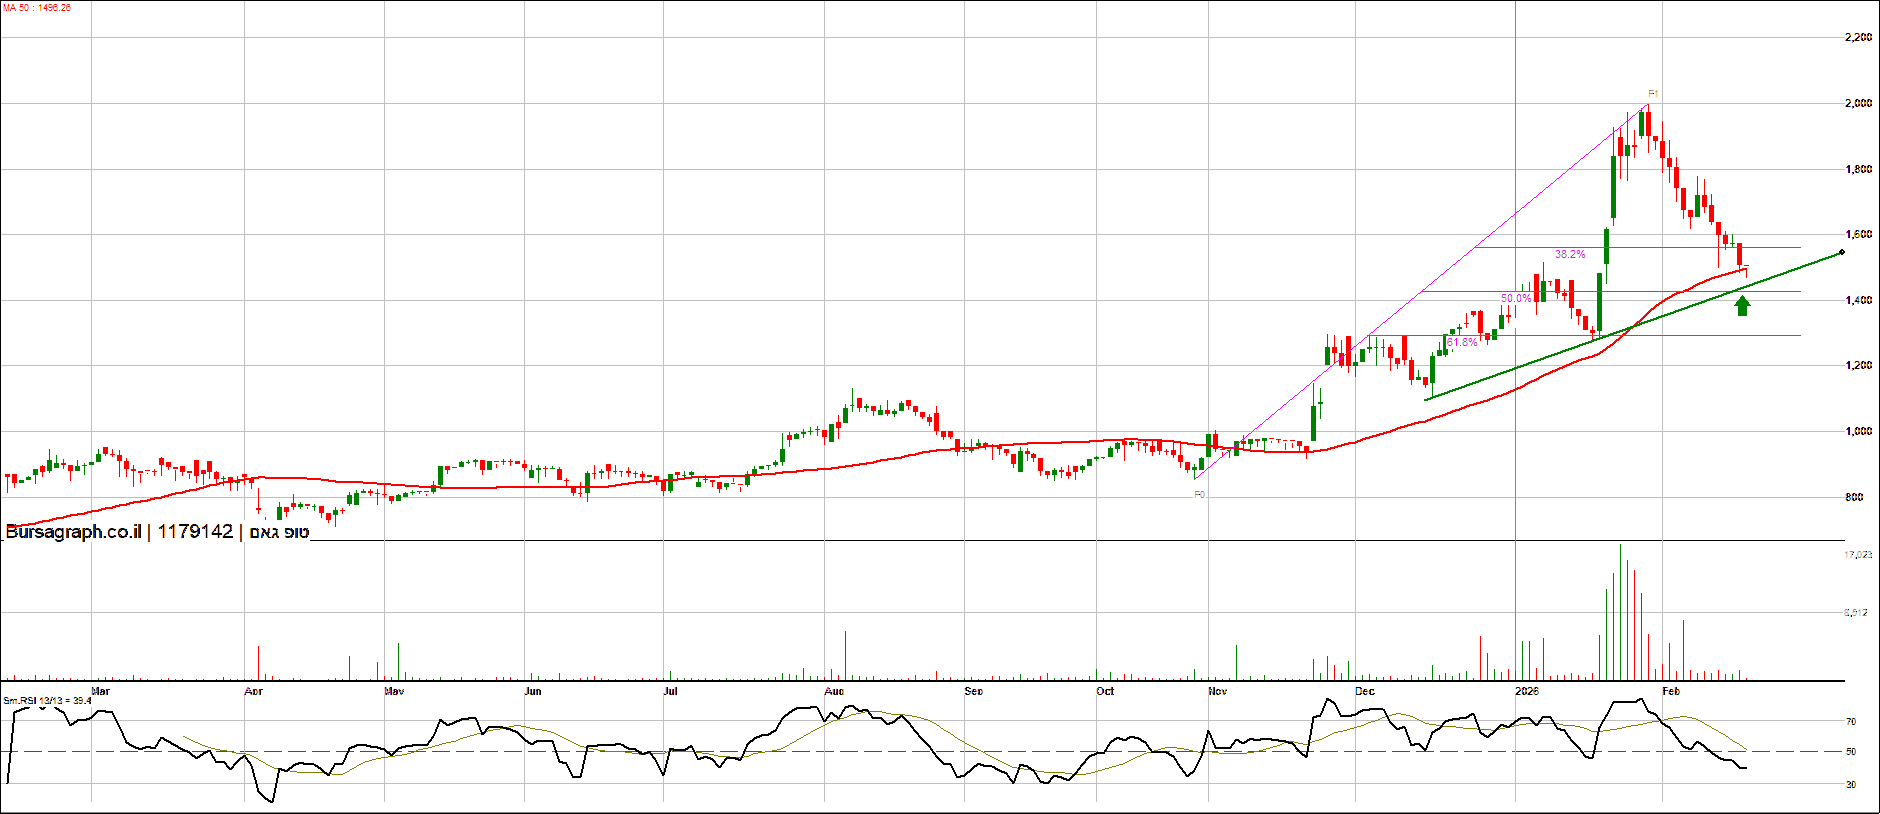Click the green trendline's right endpoint
Viewport: 1880px width, 814px height.
(x=1841, y=253)
